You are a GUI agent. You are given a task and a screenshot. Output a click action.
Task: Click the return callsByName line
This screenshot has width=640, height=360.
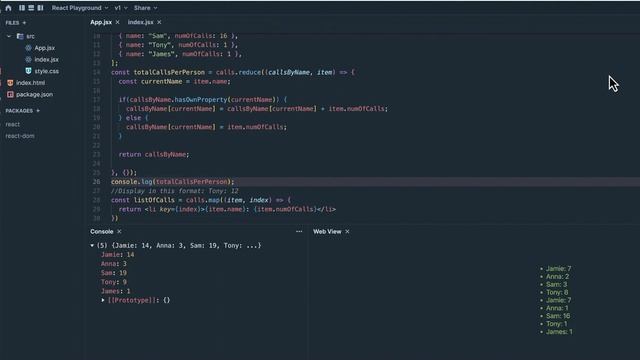click(x=154, y=154)
